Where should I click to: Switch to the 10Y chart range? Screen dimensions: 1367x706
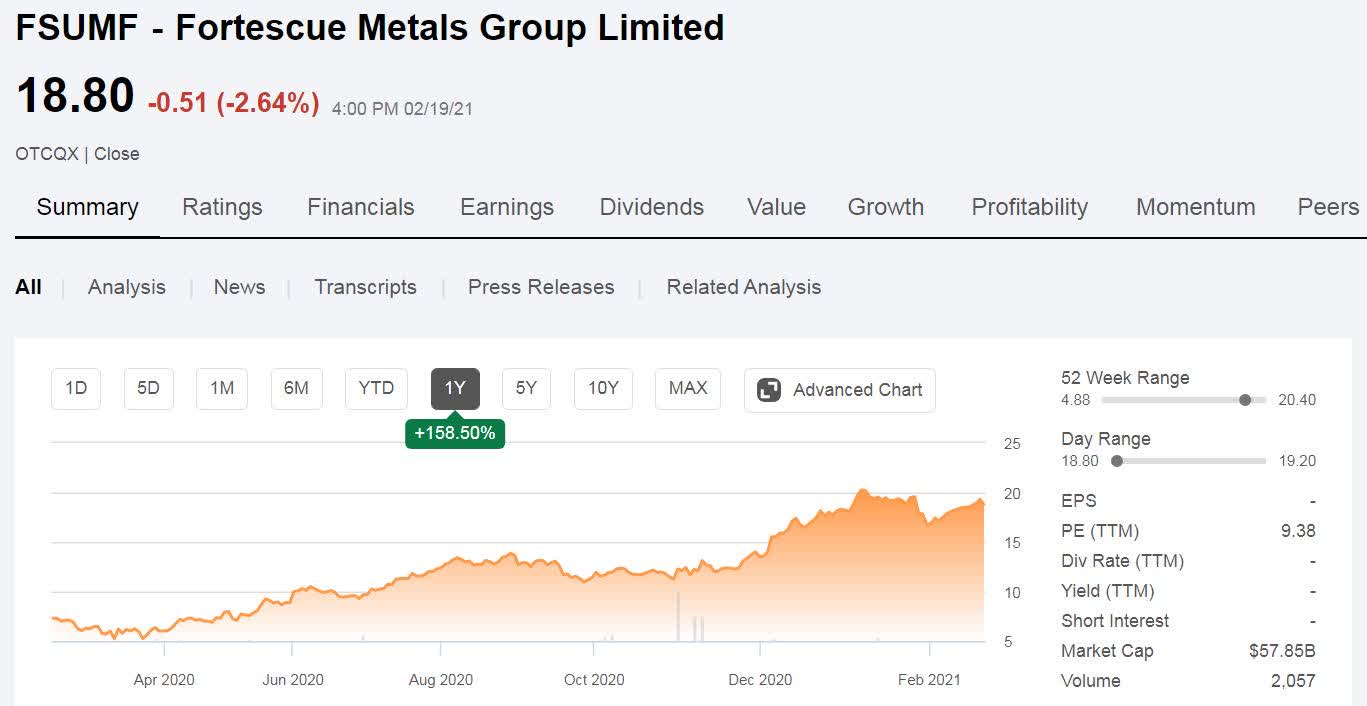(603, 389)
